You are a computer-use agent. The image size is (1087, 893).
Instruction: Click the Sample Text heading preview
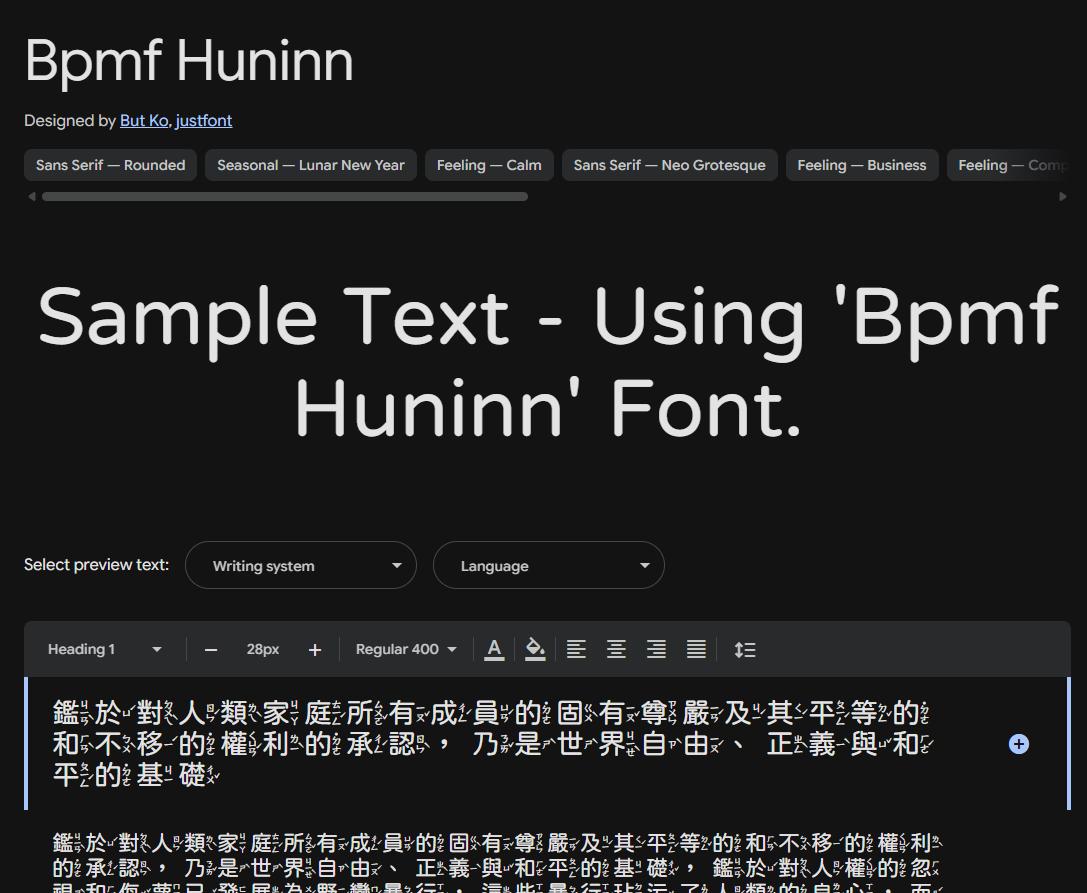click(548, 362)
